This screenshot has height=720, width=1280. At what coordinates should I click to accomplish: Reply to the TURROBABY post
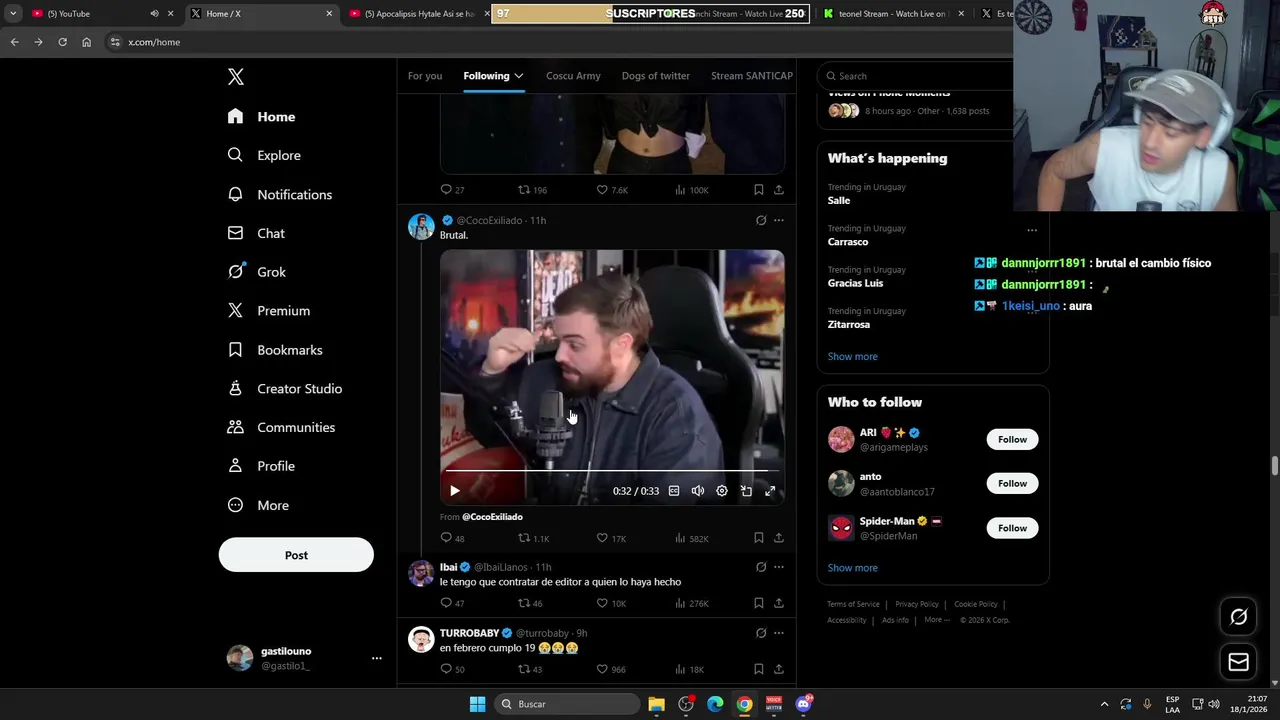click(x=452, y=669)
